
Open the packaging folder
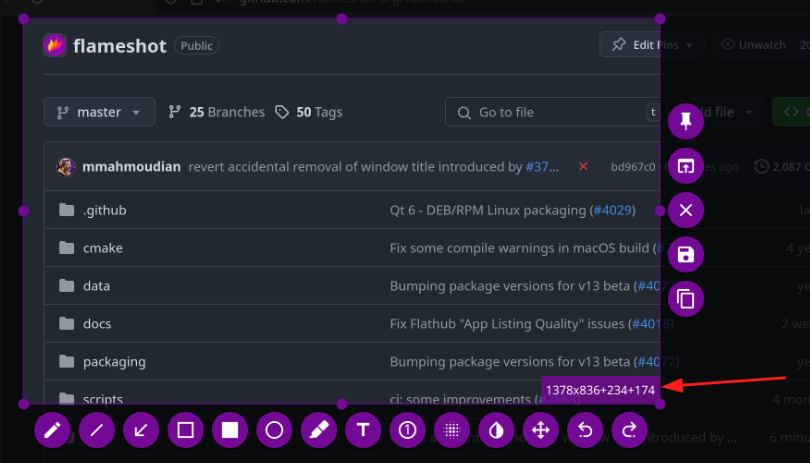[114, 362]
